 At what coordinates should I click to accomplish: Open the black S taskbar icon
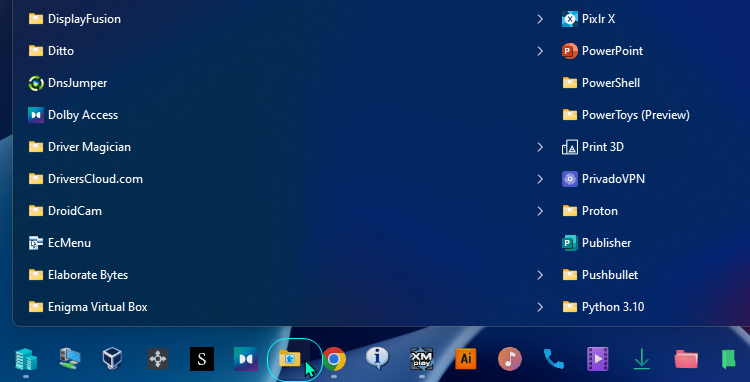pos(202,359)
